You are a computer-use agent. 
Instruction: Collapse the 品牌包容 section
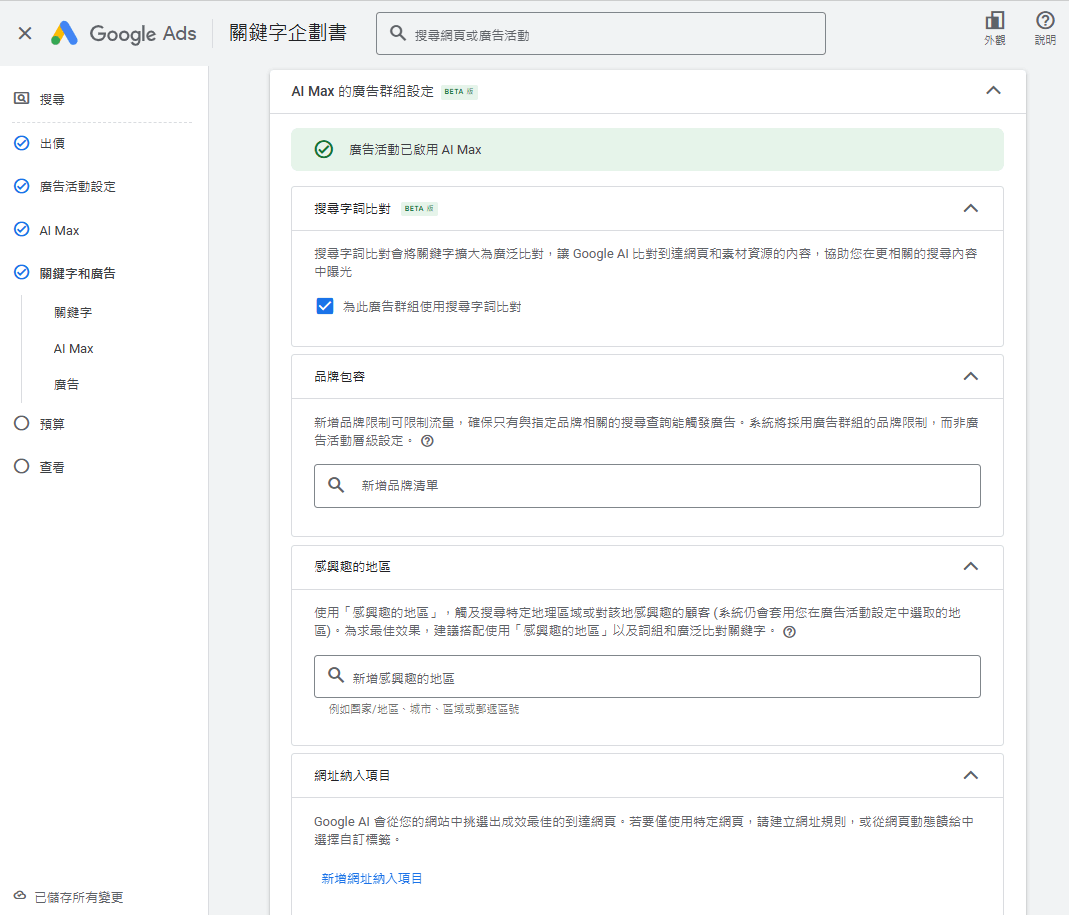(971, 376)
